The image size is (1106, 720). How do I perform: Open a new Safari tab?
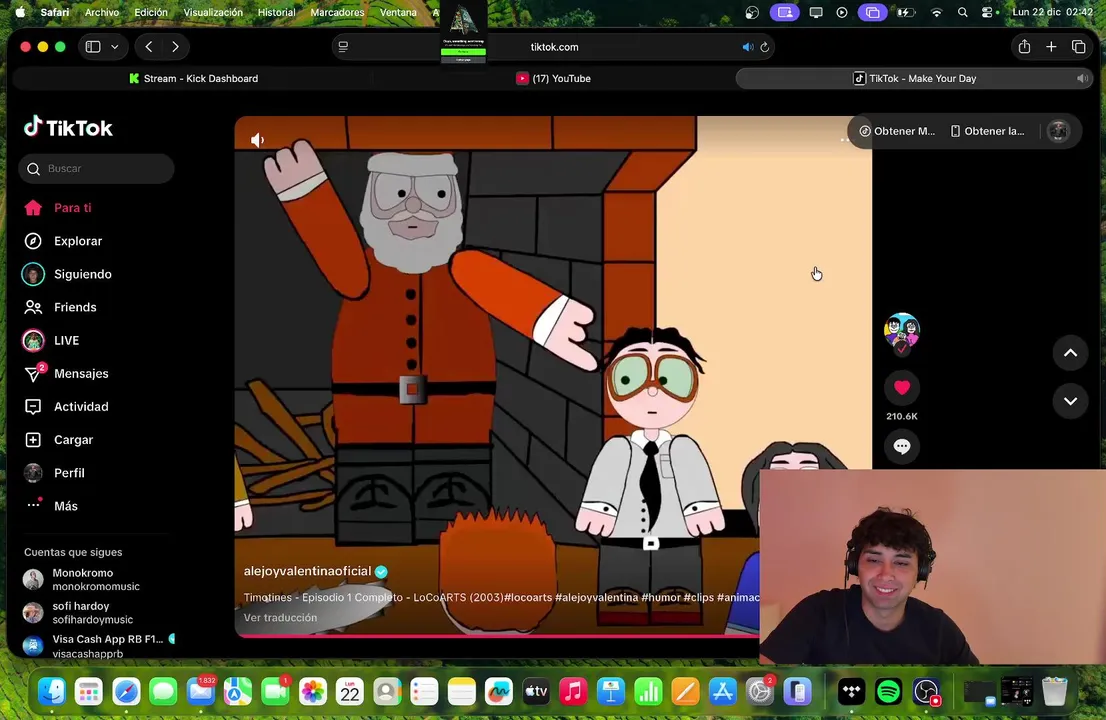click(x=1051, y=47)
